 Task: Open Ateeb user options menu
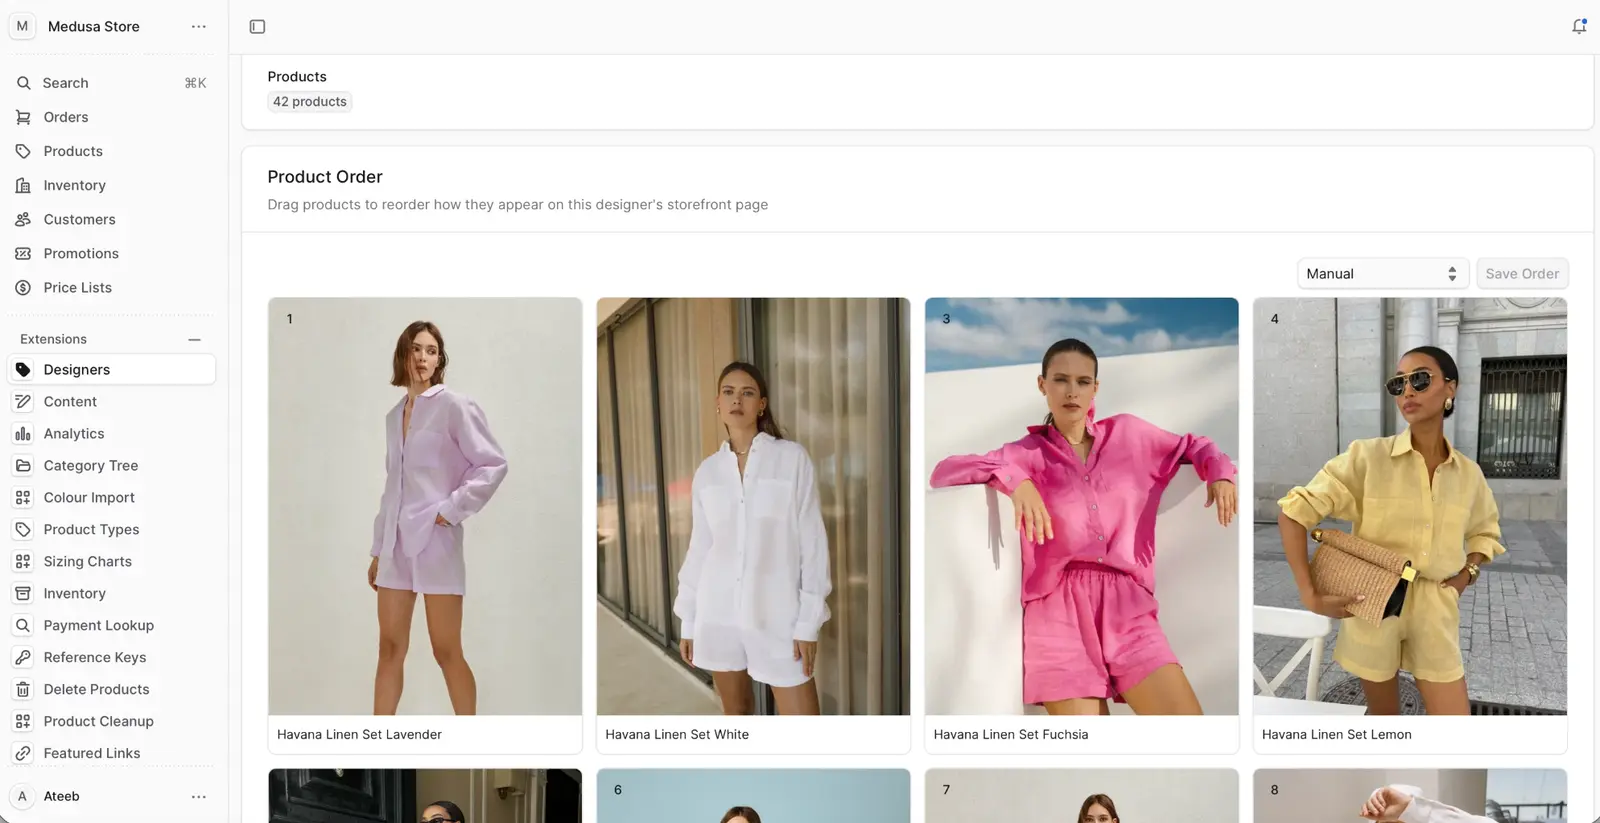tap(199, 797)
